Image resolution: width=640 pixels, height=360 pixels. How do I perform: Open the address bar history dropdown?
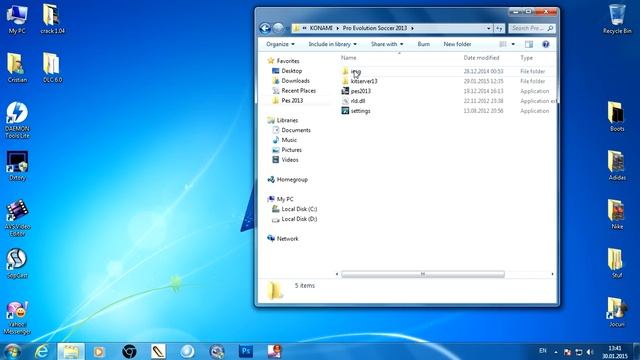(489, 28)
